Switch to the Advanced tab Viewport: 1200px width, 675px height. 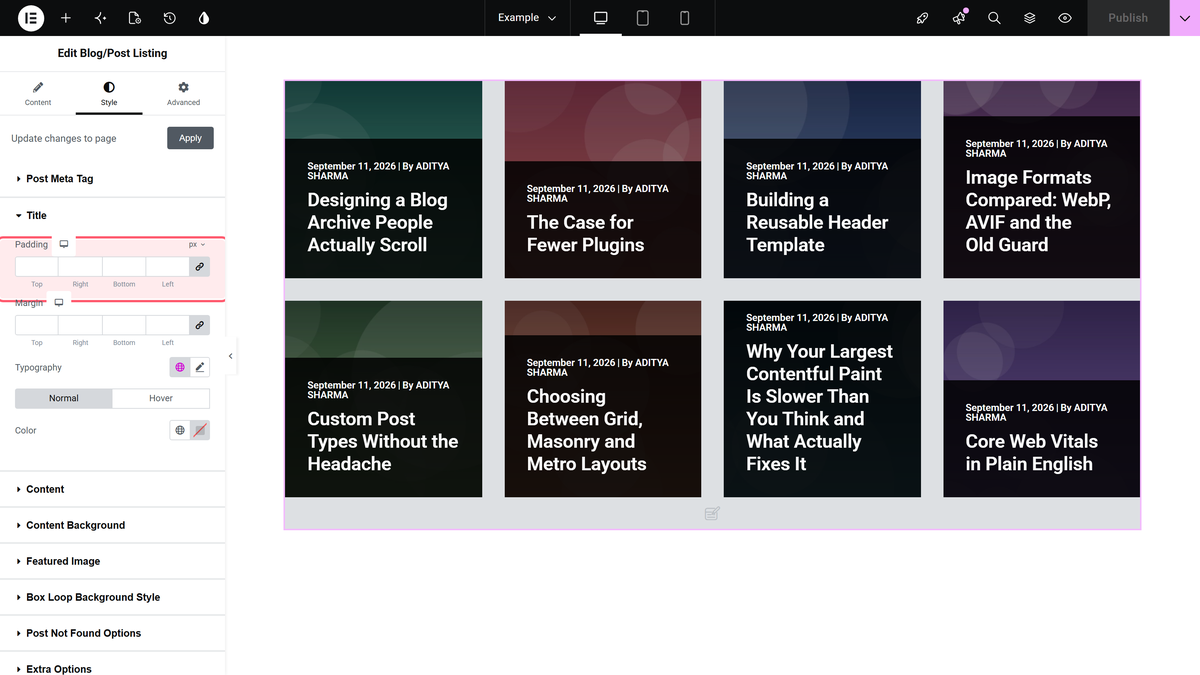point(183,94)
